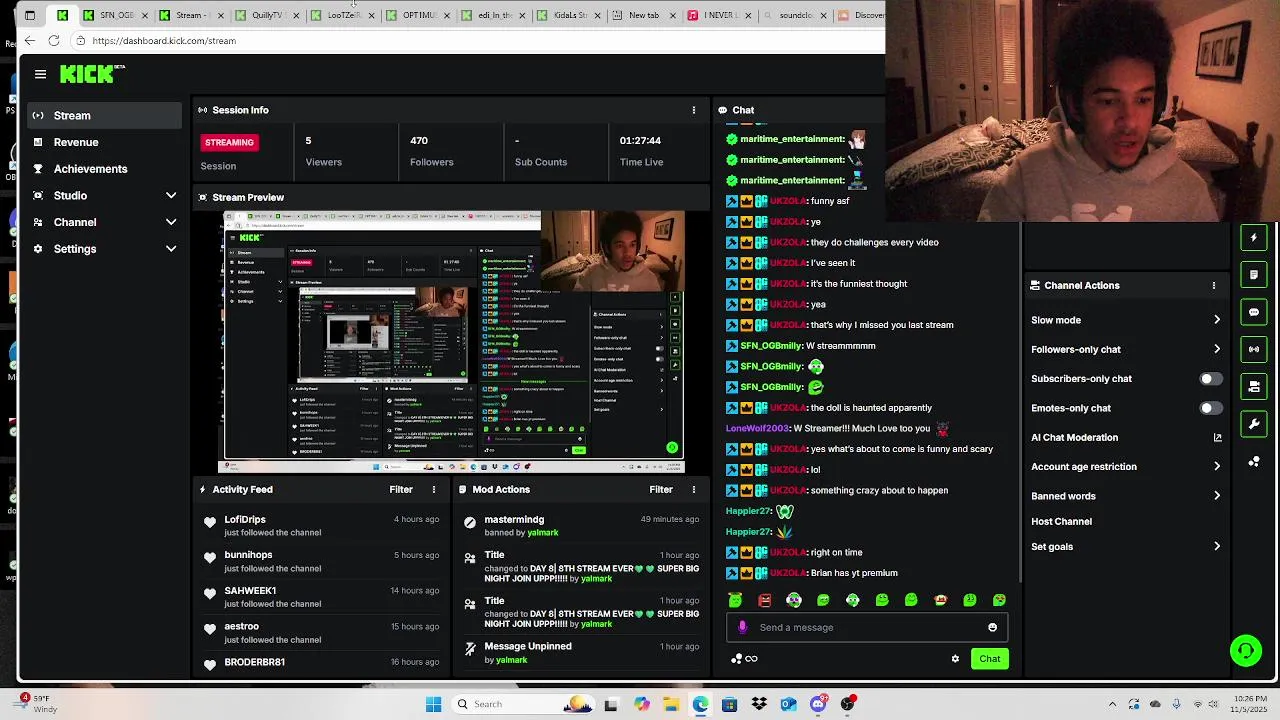Click the lightning bolt quick actions icon
Screen dimensions: 1280x720
1254,238
